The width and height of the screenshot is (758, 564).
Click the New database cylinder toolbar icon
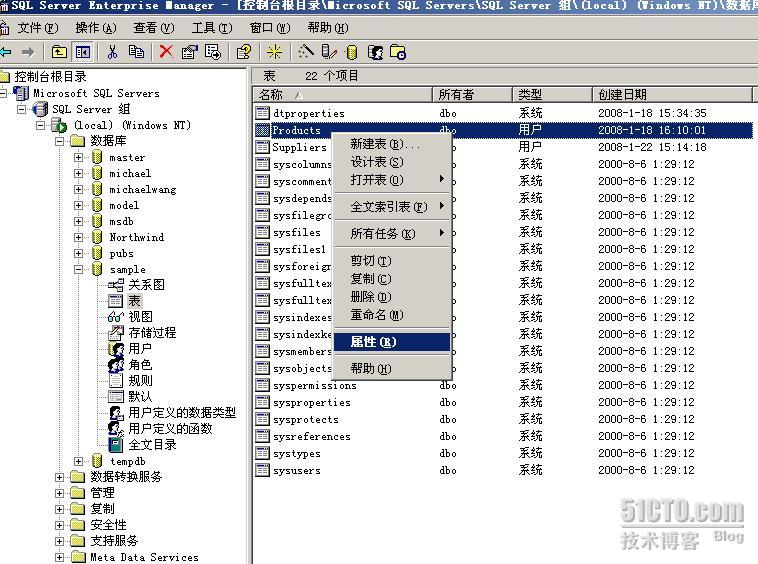[352, 52]
